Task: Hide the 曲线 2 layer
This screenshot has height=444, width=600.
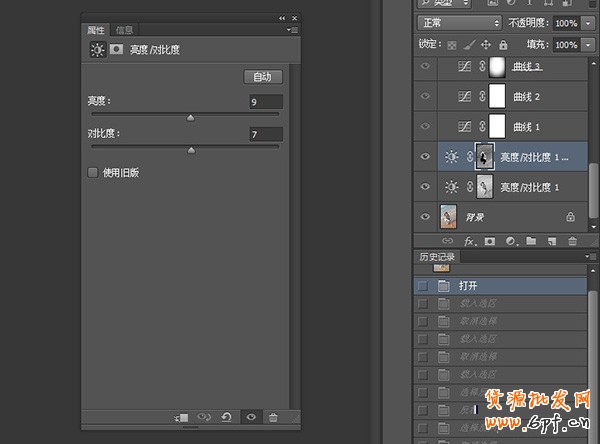Action: pyautogui.click(x=426, y=96)
